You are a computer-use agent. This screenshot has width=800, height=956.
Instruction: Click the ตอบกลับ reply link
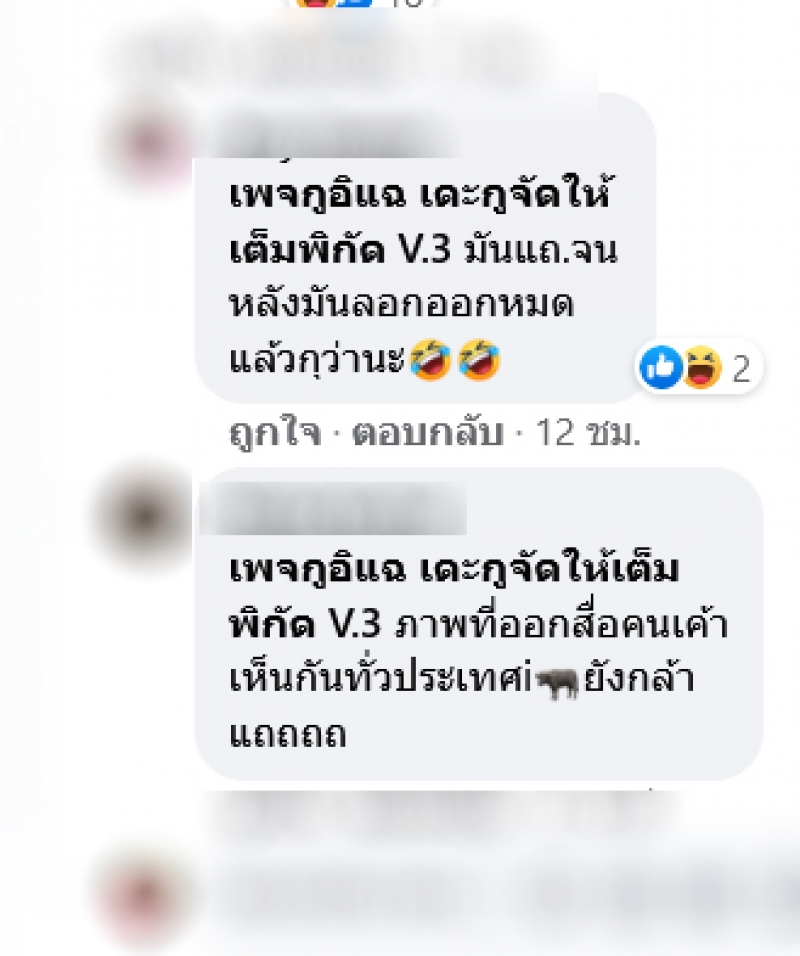[428, 433]
